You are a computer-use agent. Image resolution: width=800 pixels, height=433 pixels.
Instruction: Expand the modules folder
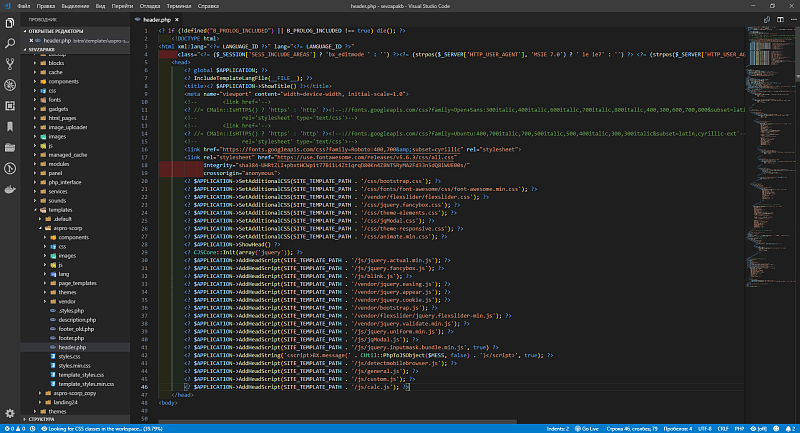click(58, 164)
